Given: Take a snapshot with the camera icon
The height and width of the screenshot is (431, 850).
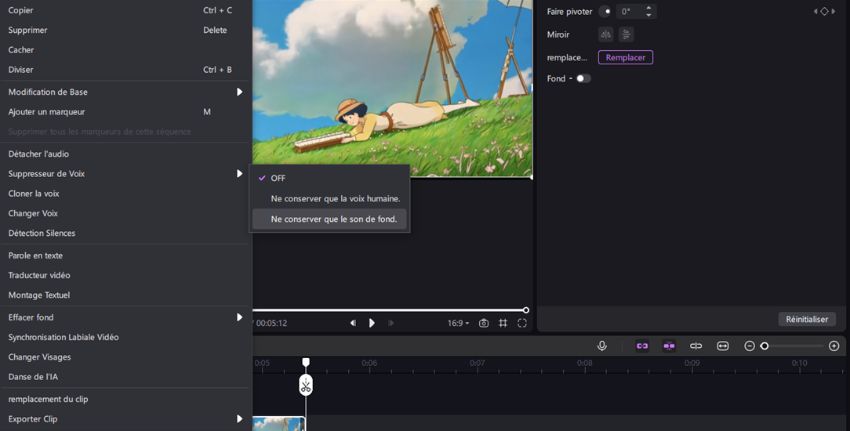Looking at the screenshot, I should click(484, 323).
